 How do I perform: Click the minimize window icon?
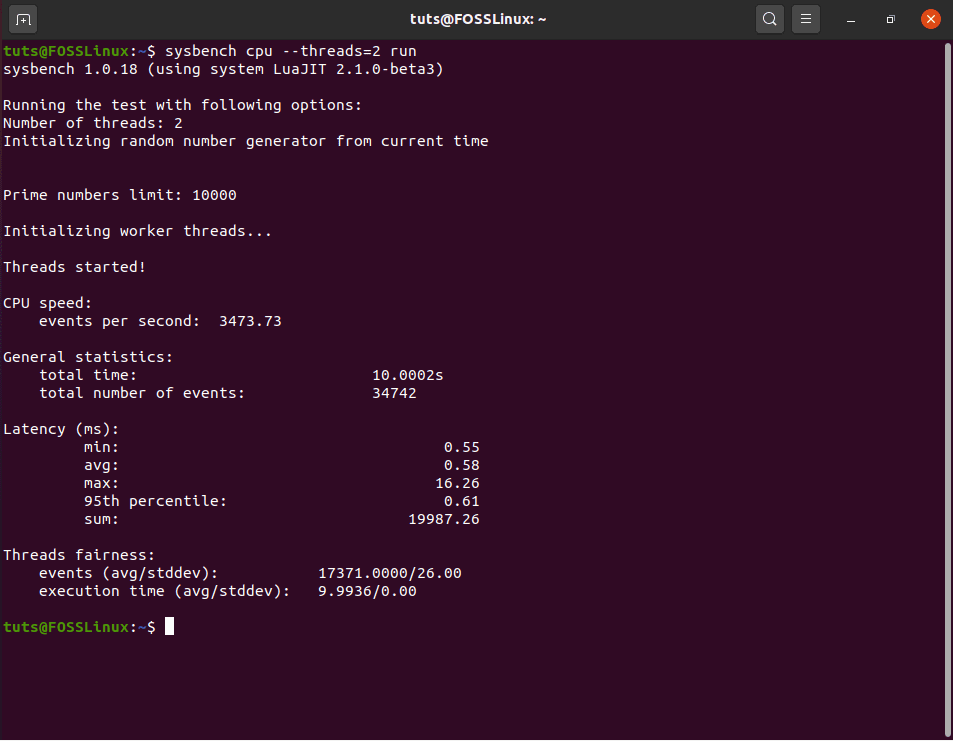pos(851,19)
